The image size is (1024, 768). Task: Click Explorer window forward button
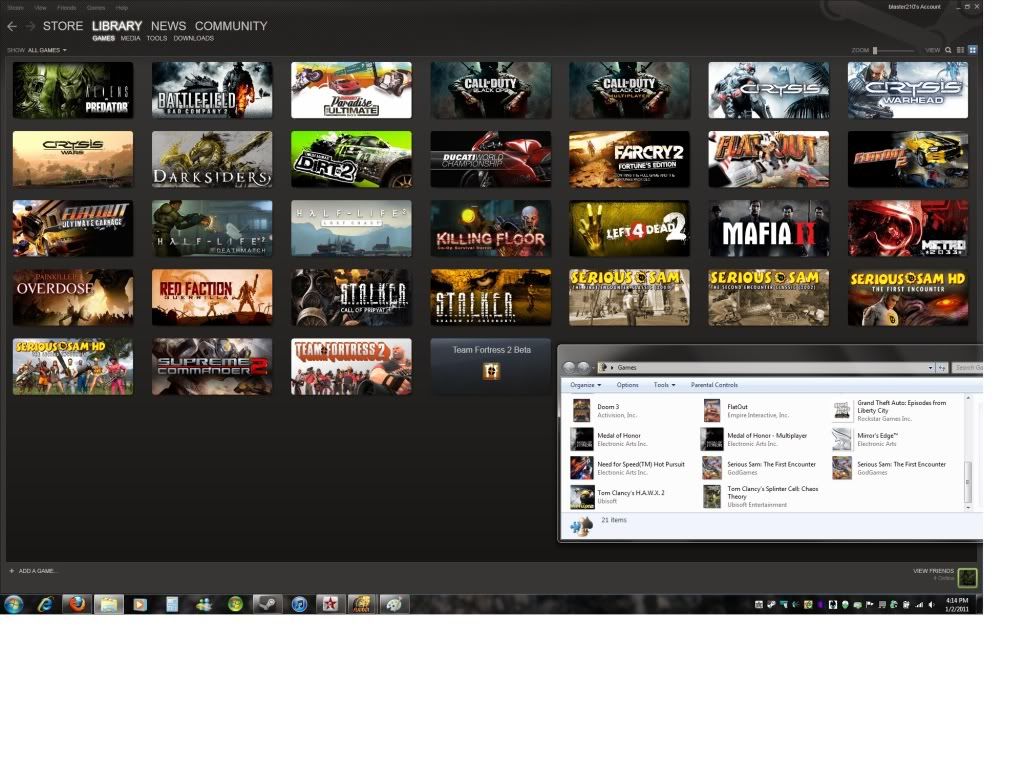583,368
